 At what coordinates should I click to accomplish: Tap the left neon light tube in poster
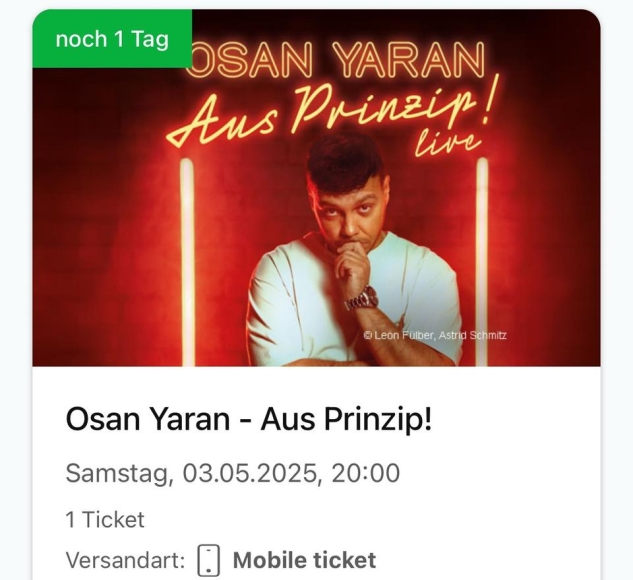187,262
